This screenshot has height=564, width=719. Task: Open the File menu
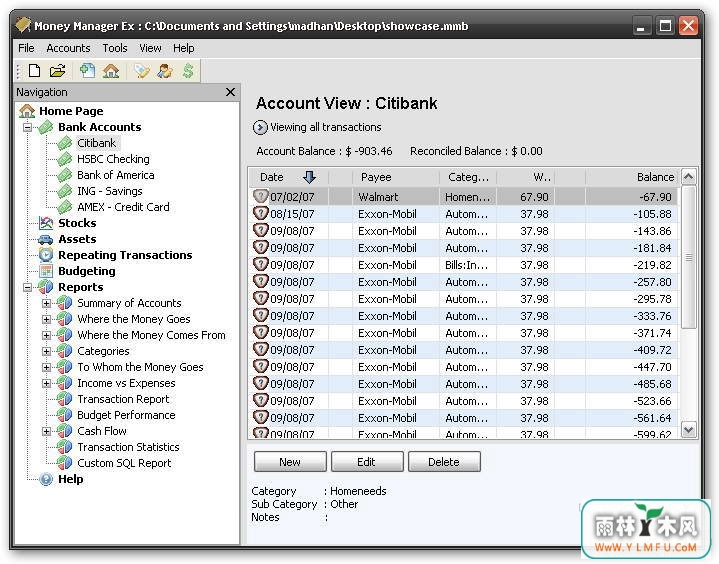(x=26, y=48)
